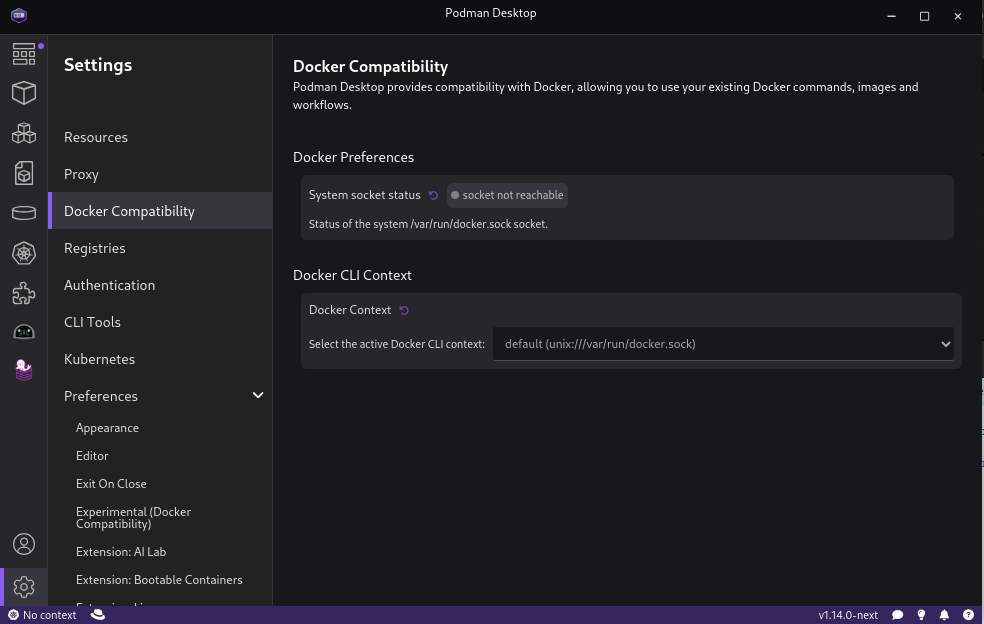Navigate to the Pods view
984x624 pixels.
pos(24,133)
